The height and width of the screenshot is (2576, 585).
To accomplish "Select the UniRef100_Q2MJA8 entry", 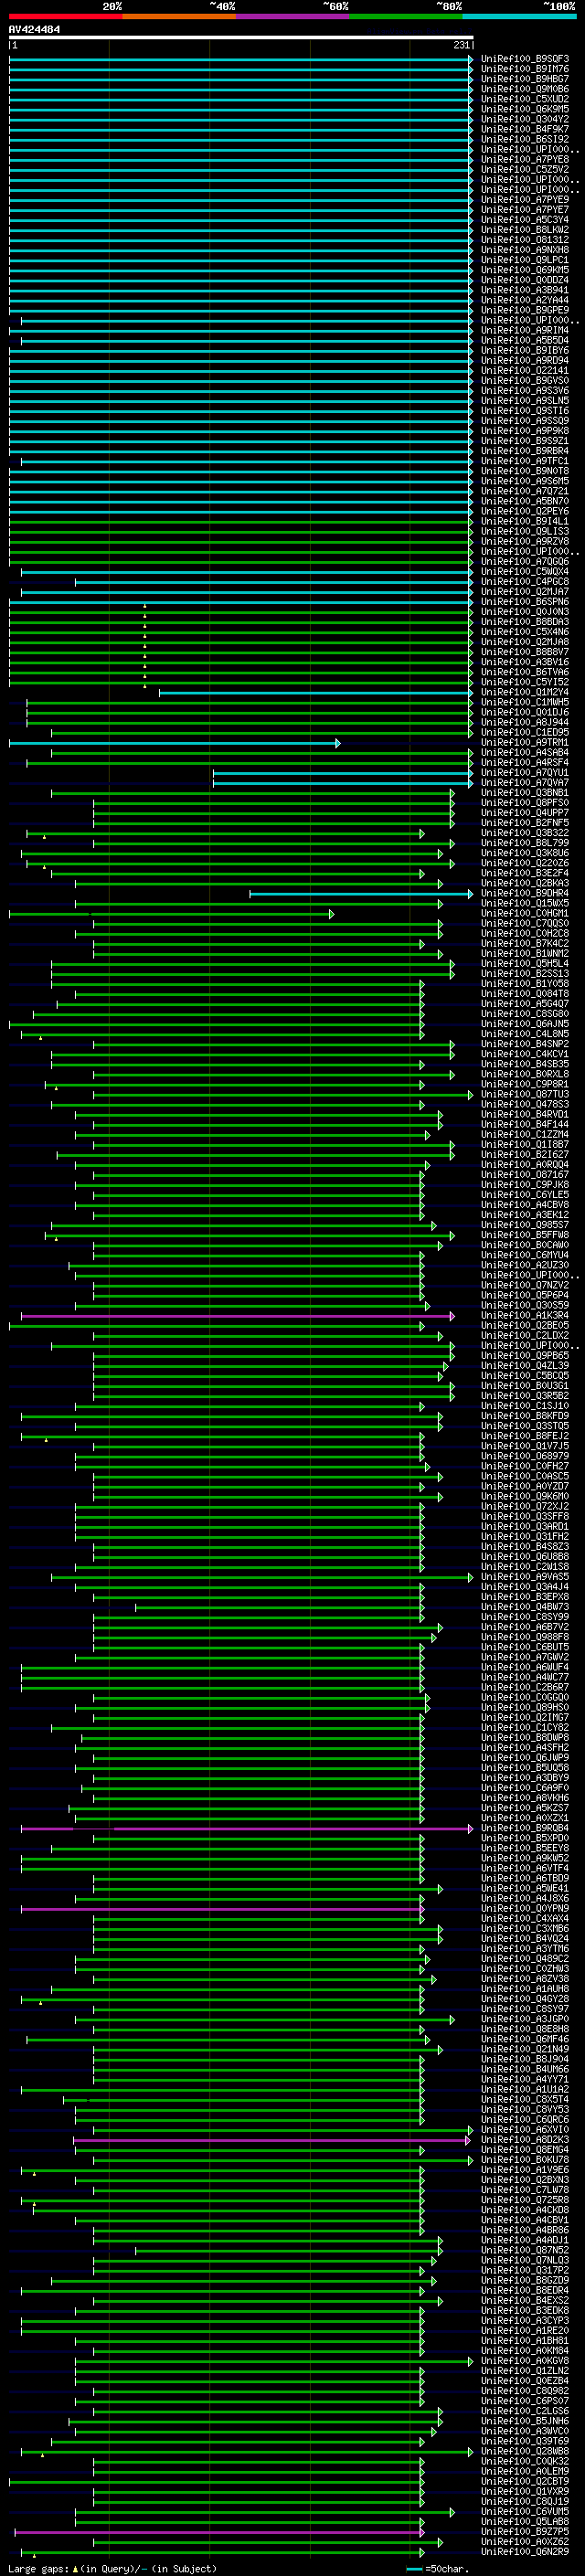I will [524, 641].
